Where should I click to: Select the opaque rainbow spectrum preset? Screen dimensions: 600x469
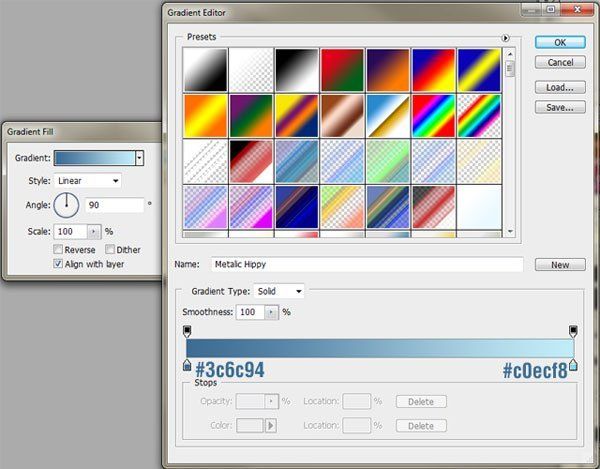tap(433, 116)
